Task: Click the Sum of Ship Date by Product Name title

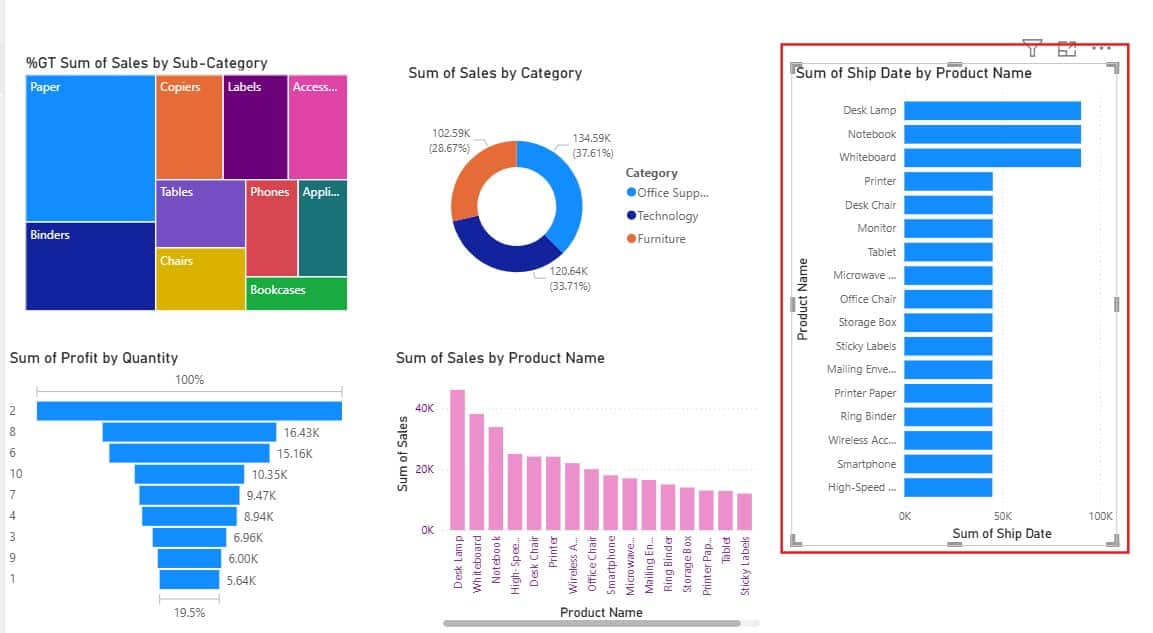Action: (913, 73)
